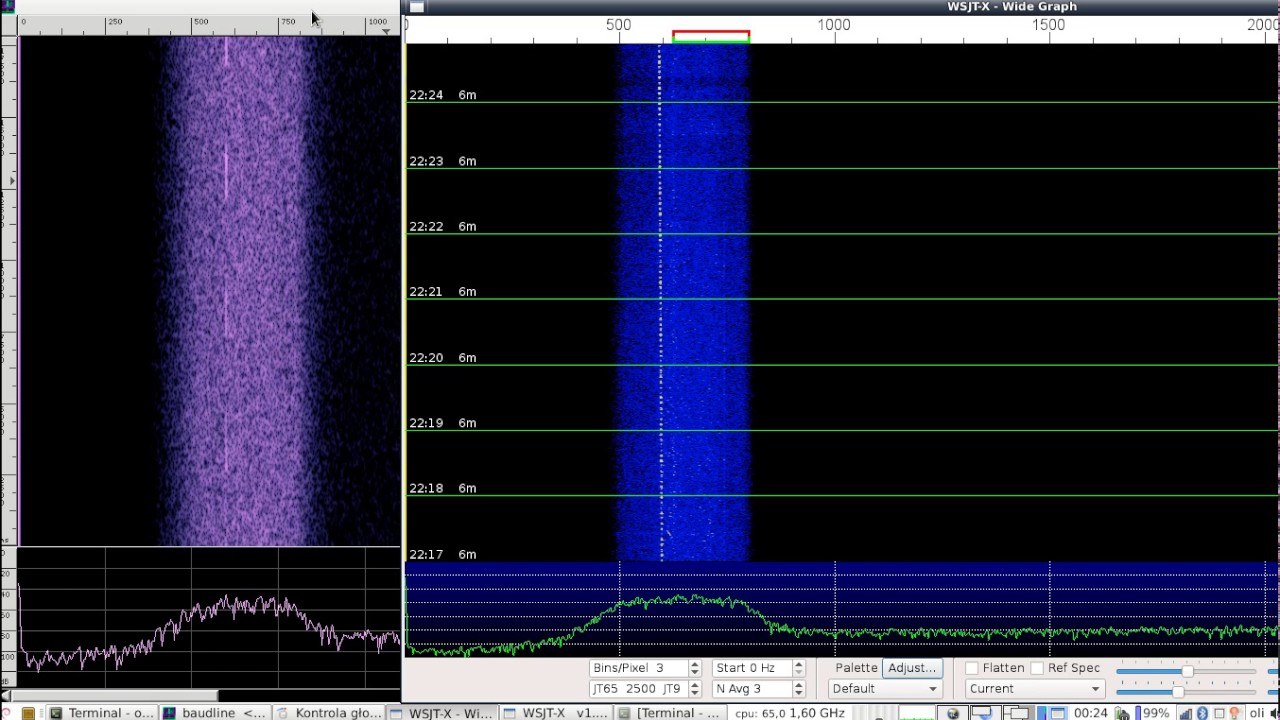The image size is (1280, 720).
Task: Click the volume speaker tray icon
Action: coord(1273,713)
